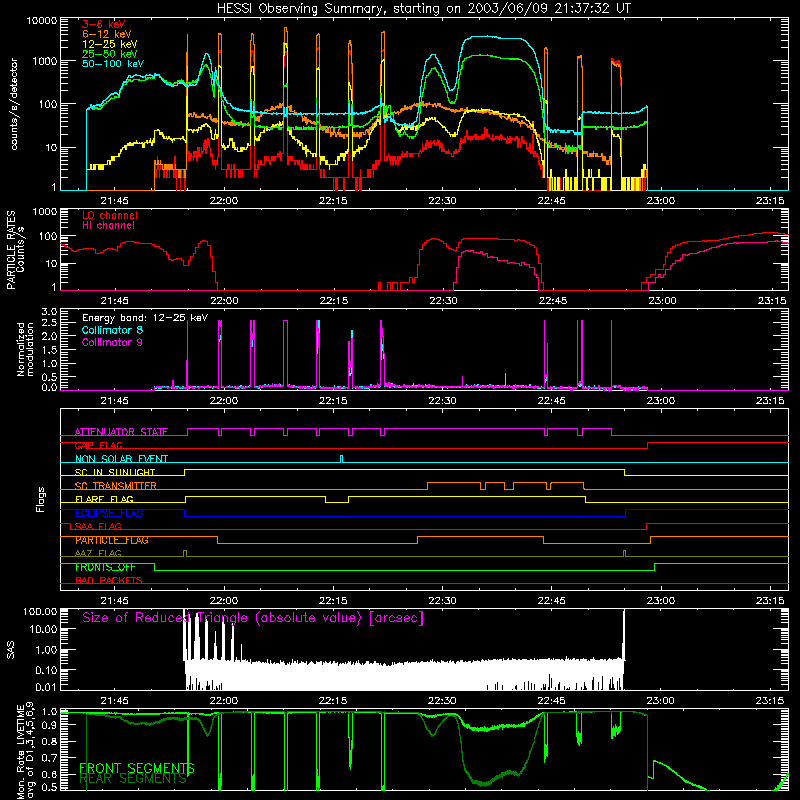Image resolution: width=800 pixels, height=800 pixels.
Task: Click the 0.7 tick on the livetime axis
Action: click(49, 758)
